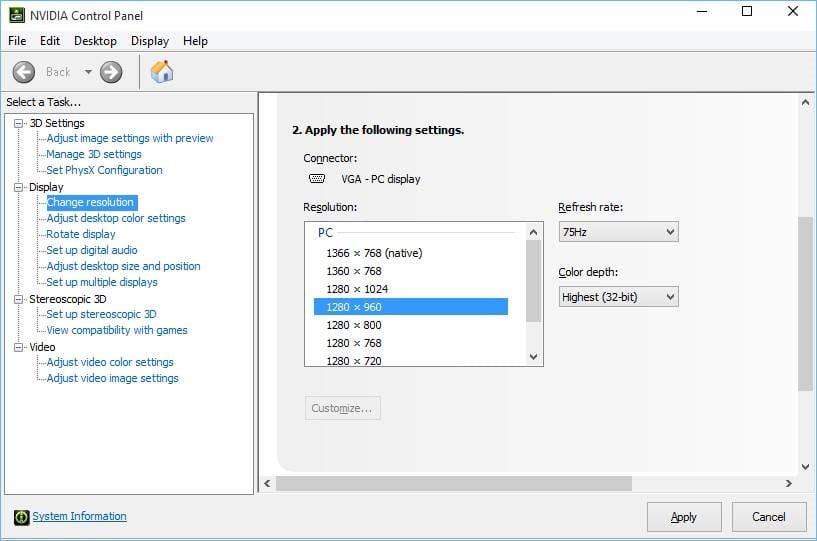Open the Home icon in toolbar
The image size is (817, 541).
pyautogui.click(x=162, y=71)
